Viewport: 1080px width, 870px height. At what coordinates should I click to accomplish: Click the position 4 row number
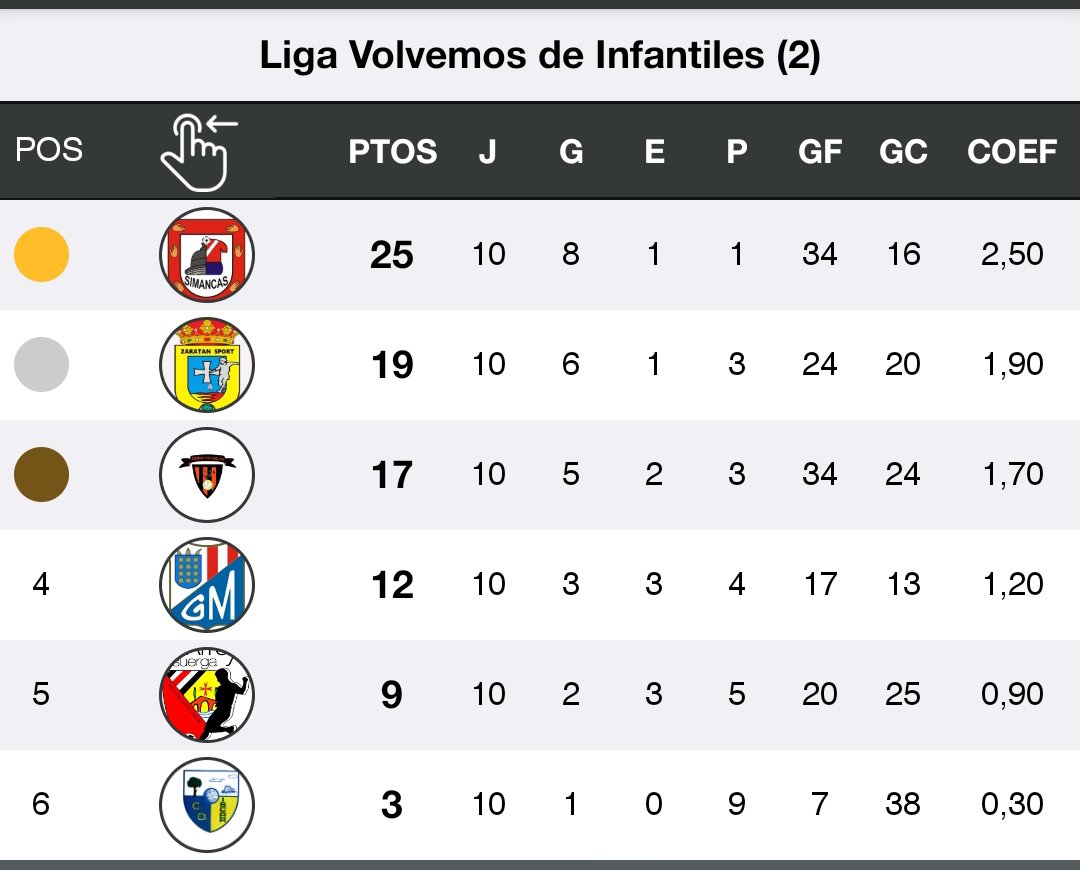[41, 584]
